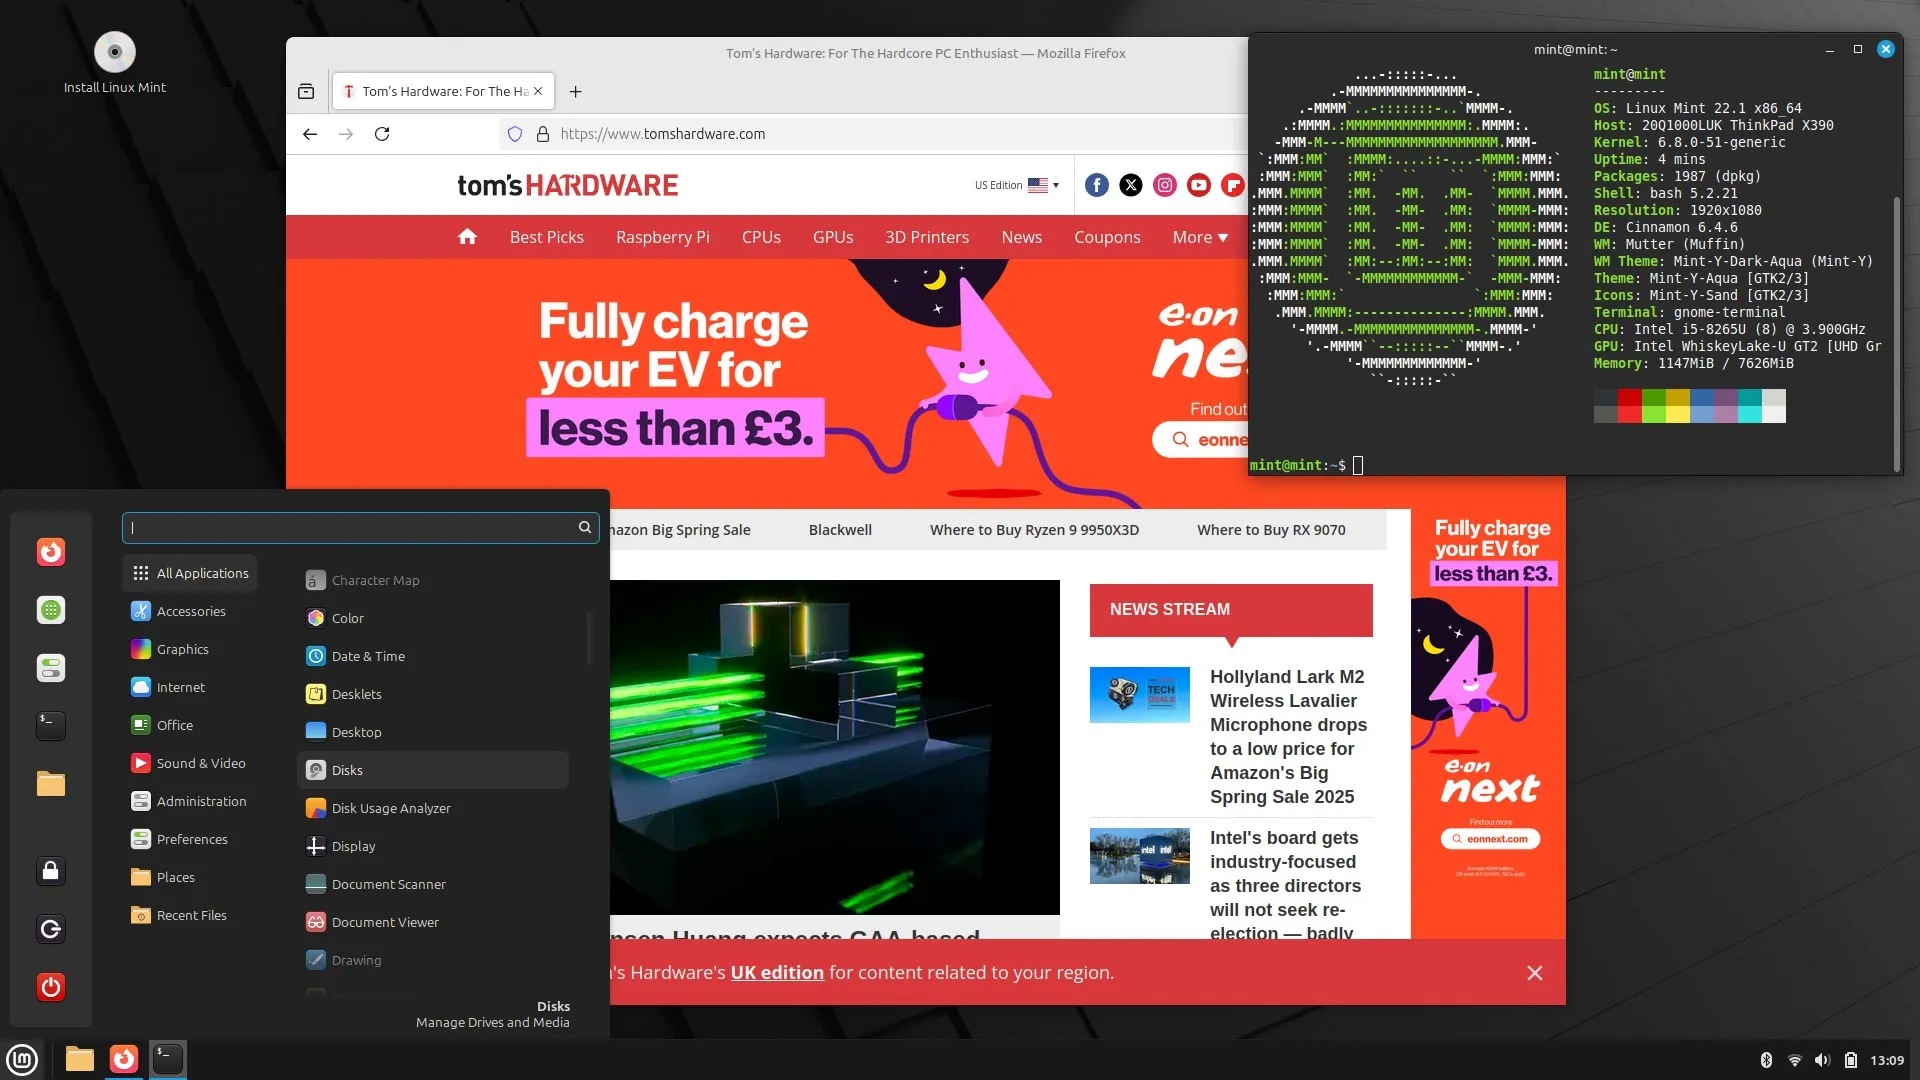This screenshot has width=1920, height=1080.
Task: Read the Hollyland Lark M2 news story
Action: [x=1288, y=737]
